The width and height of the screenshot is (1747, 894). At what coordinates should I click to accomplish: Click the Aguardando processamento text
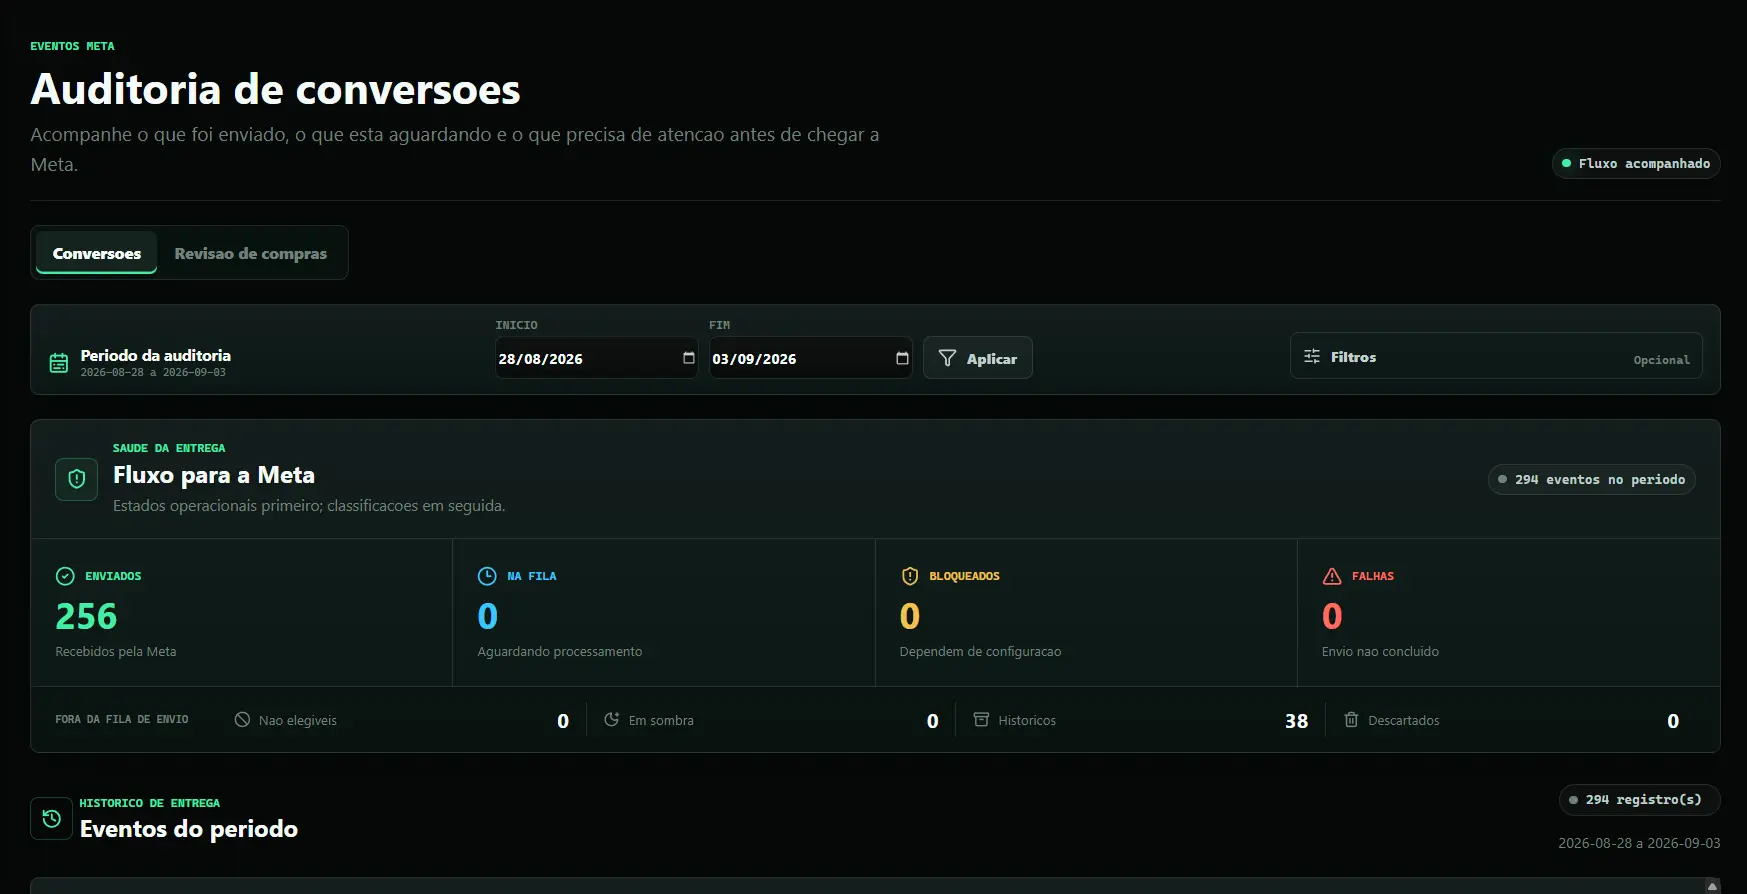[560, 651]
